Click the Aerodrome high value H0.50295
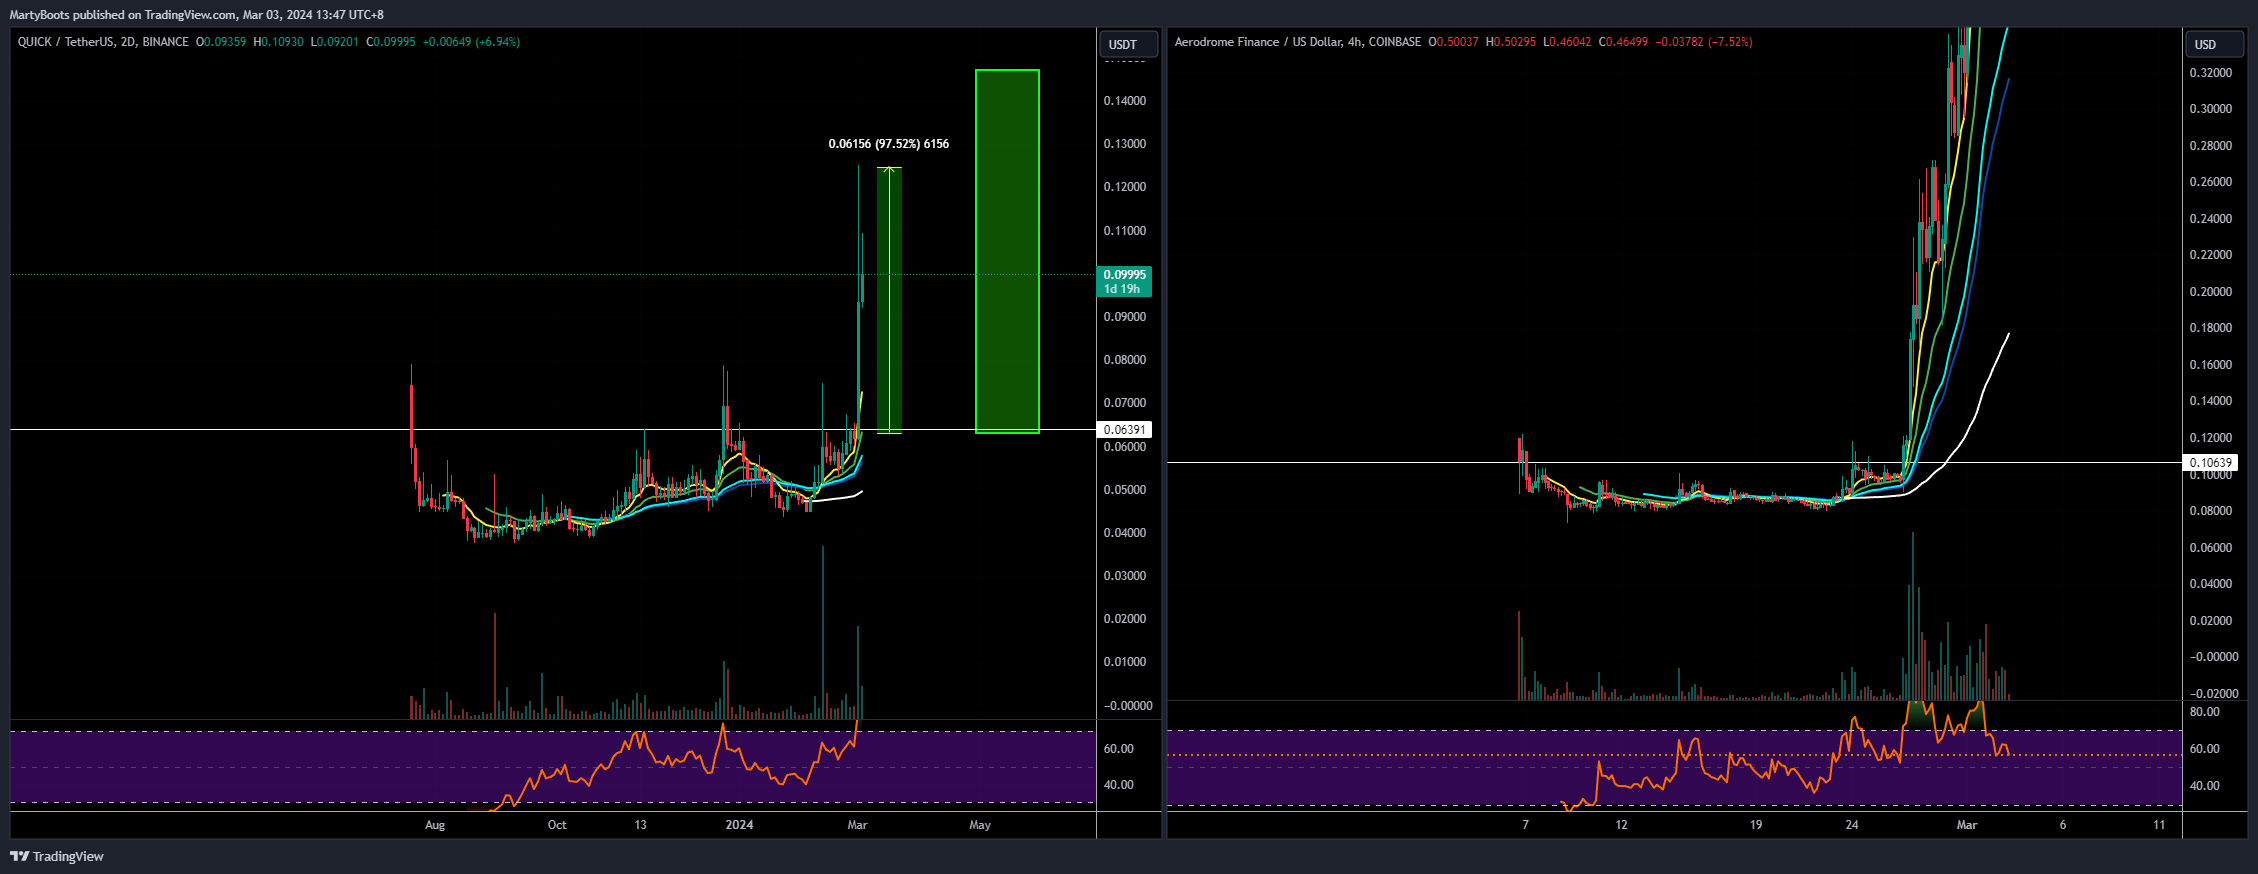The height and width of the screenshot is (874, 2258). tap(1511, 42)
